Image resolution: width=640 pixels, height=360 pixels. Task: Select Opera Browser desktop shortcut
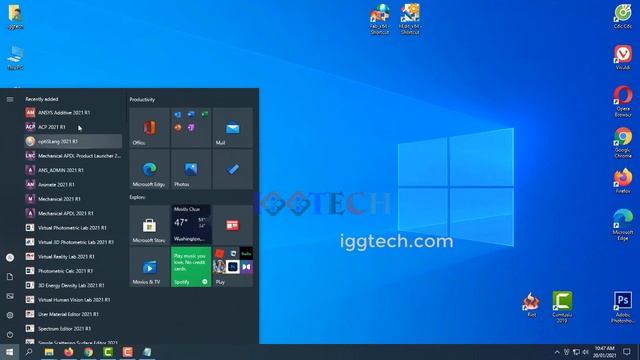pyautogui.click(x=622, y=101)
